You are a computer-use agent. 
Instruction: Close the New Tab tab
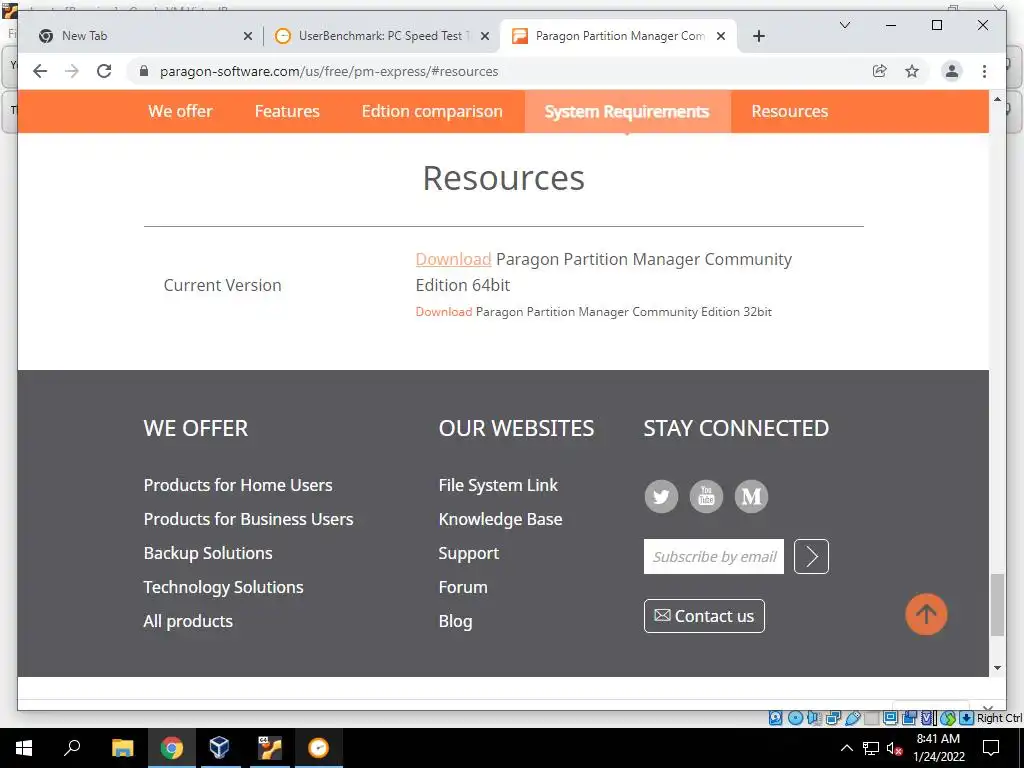(248, 36)
